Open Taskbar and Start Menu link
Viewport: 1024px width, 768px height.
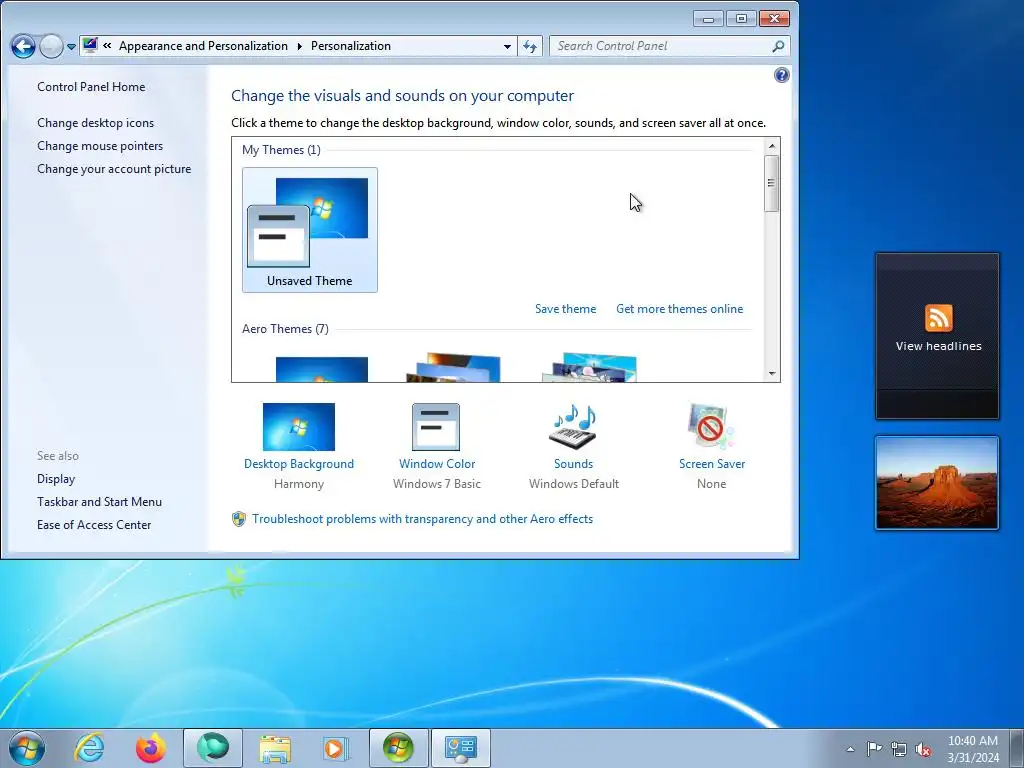pos(99,502)
